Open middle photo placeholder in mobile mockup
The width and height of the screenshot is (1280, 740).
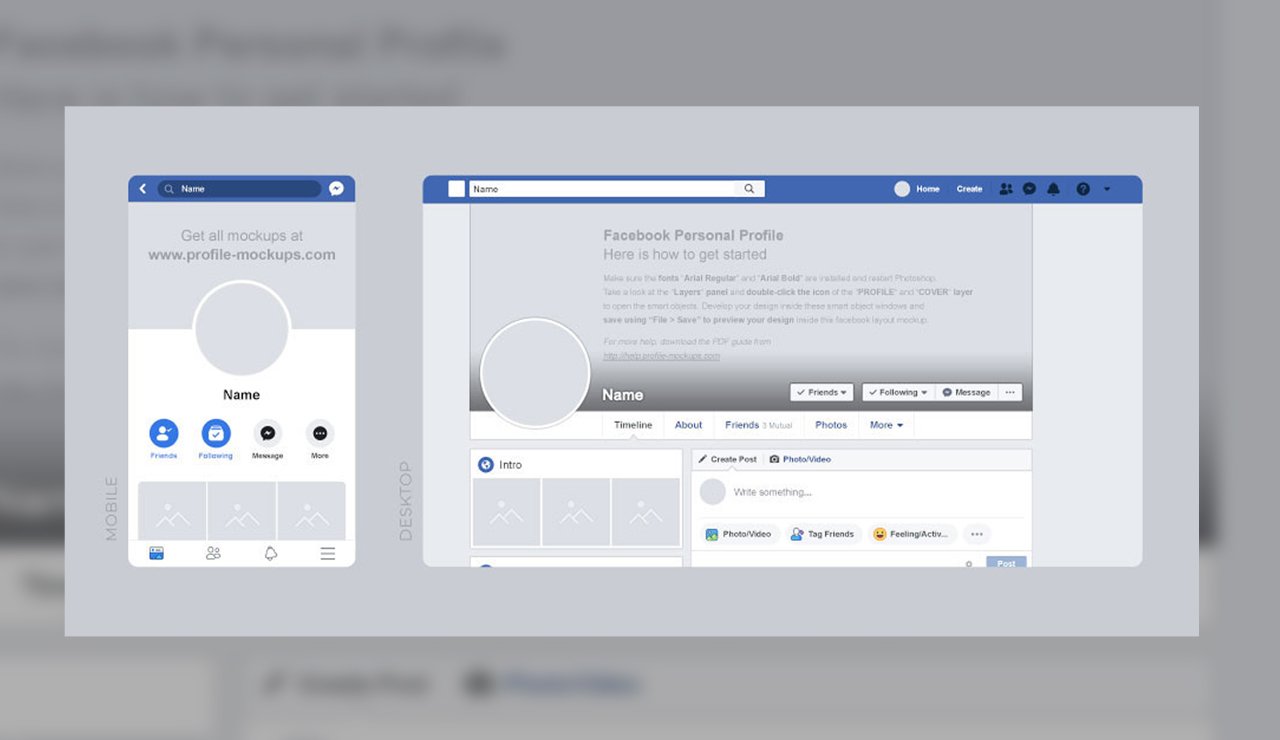(x=242, y=511)
